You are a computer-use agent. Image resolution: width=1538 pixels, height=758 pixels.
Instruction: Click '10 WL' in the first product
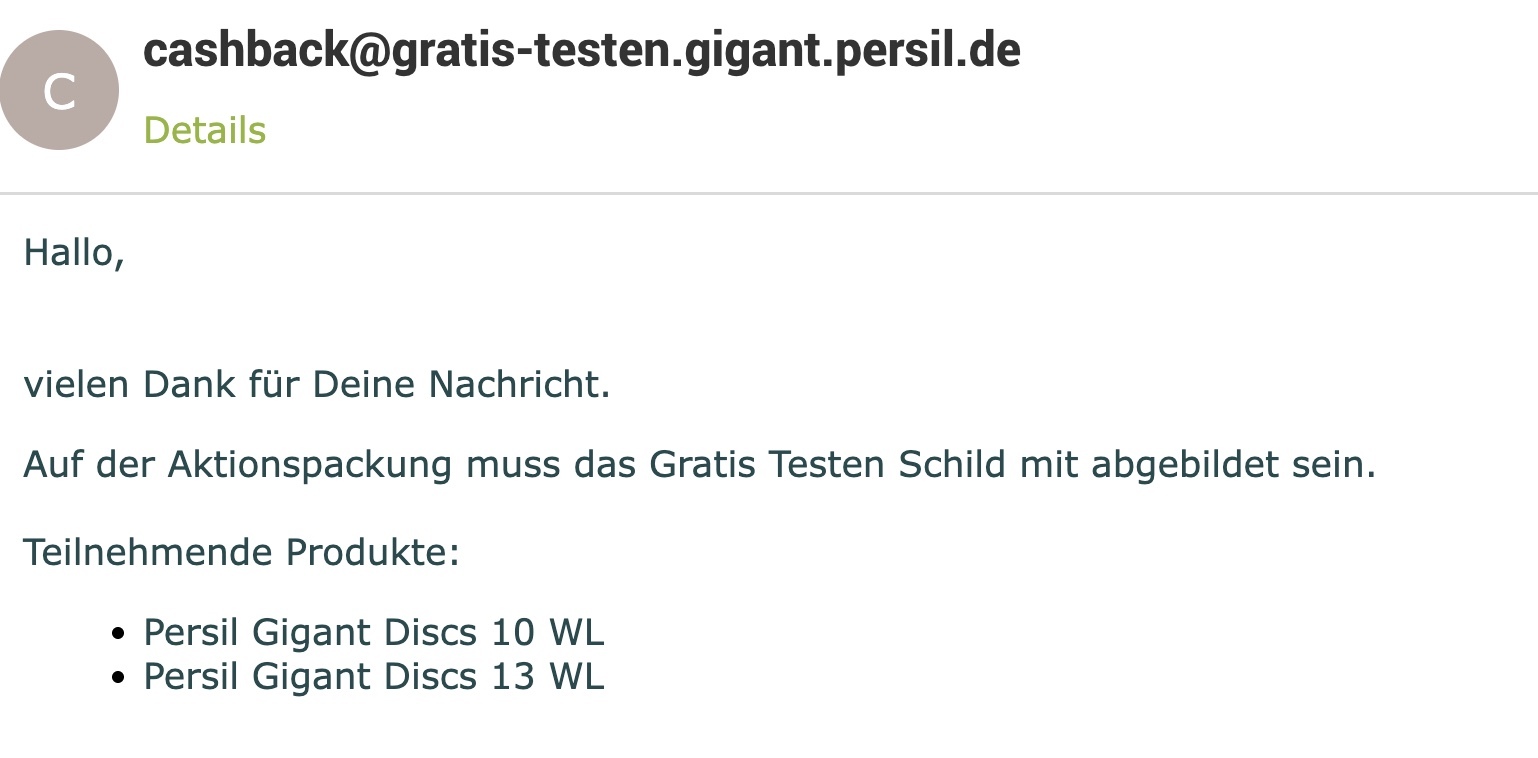(547, 633)
